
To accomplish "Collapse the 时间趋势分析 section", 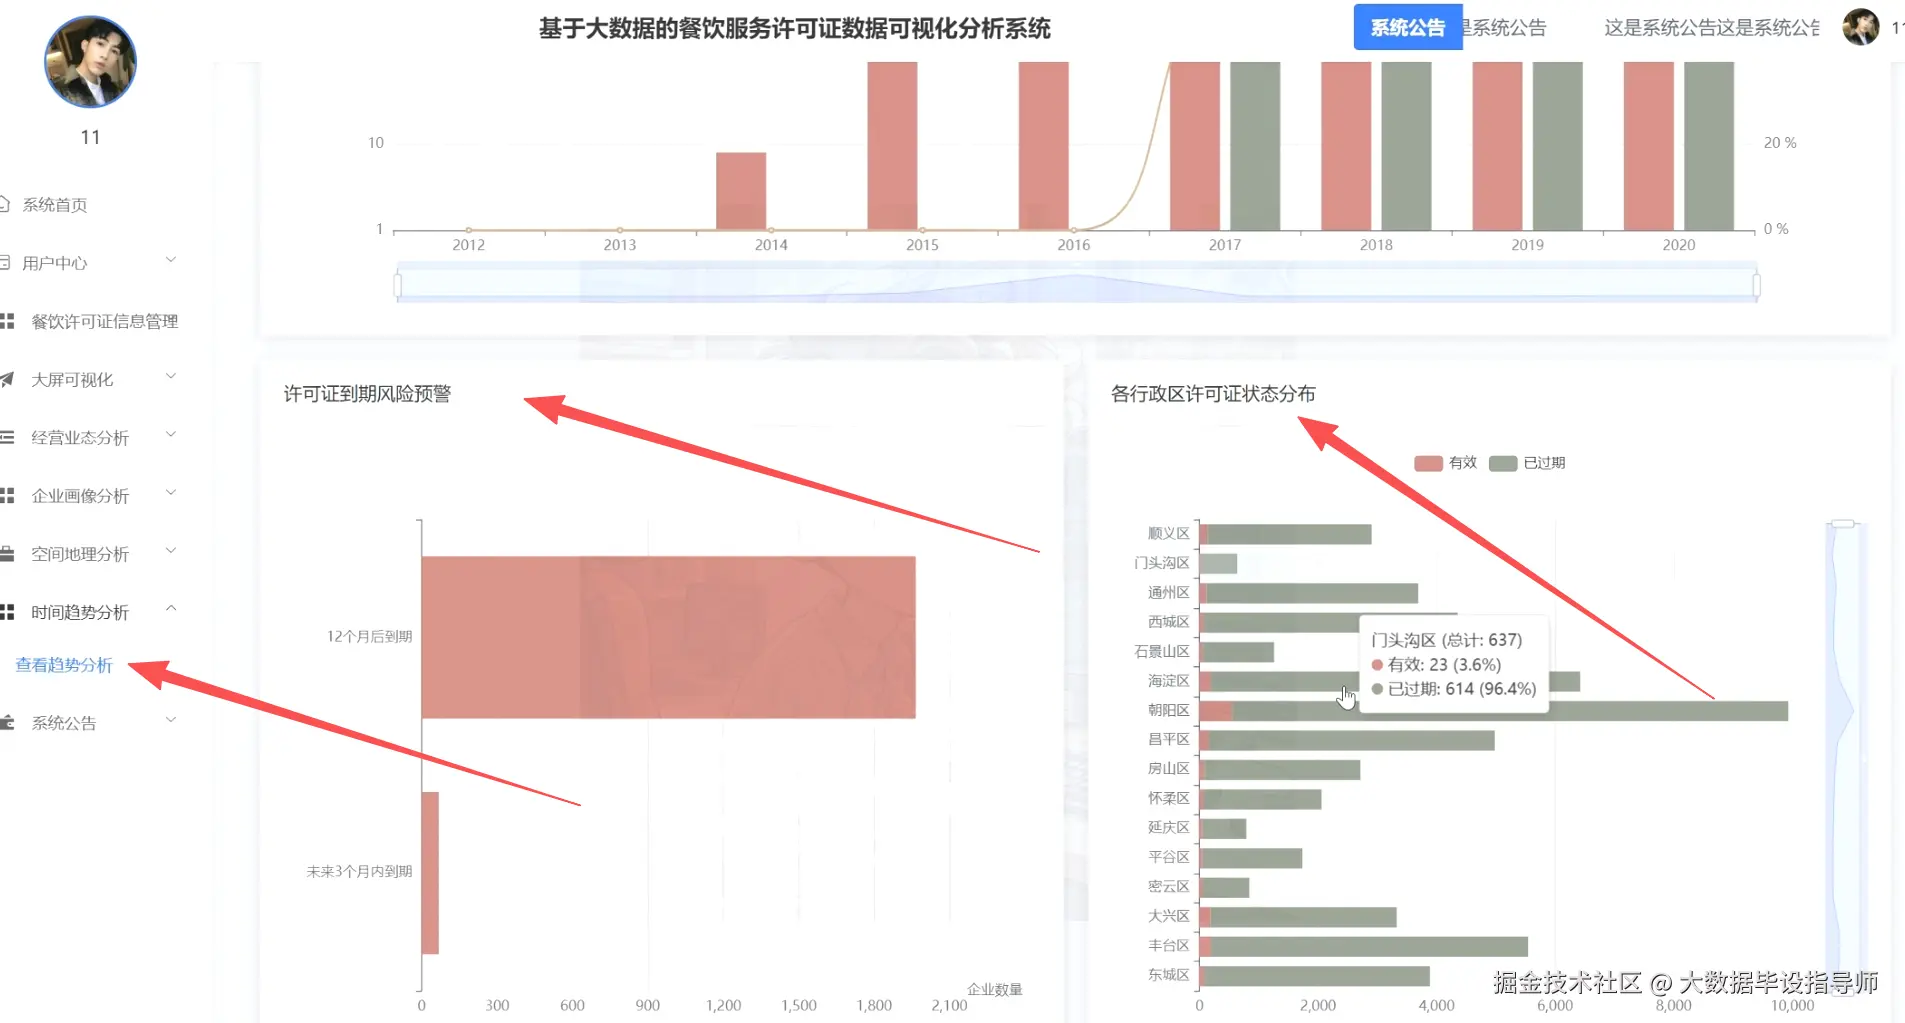I will 170,608.
